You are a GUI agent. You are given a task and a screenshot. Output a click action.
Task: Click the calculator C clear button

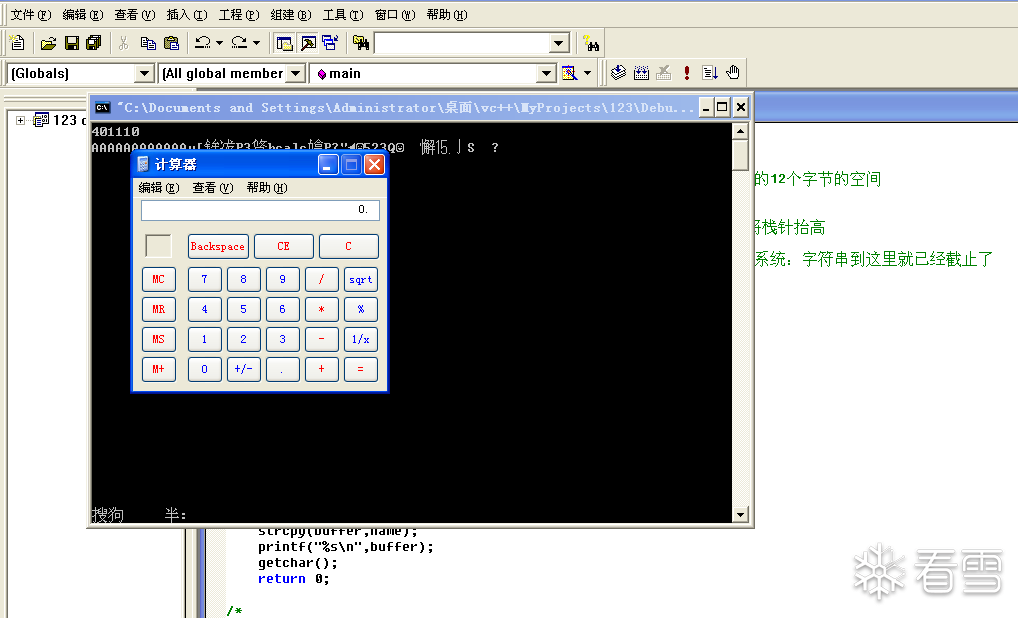tap(349, 247)
